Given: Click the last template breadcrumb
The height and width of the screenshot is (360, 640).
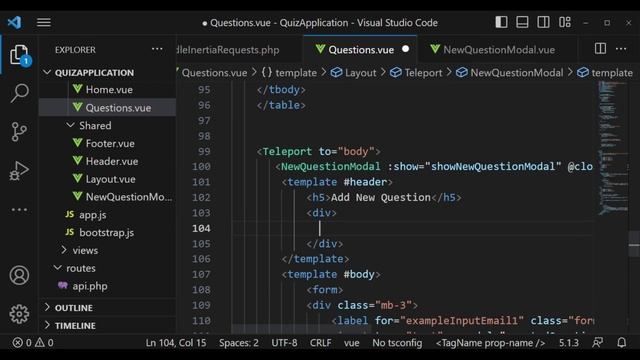Looking at the screenshot, I should (x=605, y=73).
